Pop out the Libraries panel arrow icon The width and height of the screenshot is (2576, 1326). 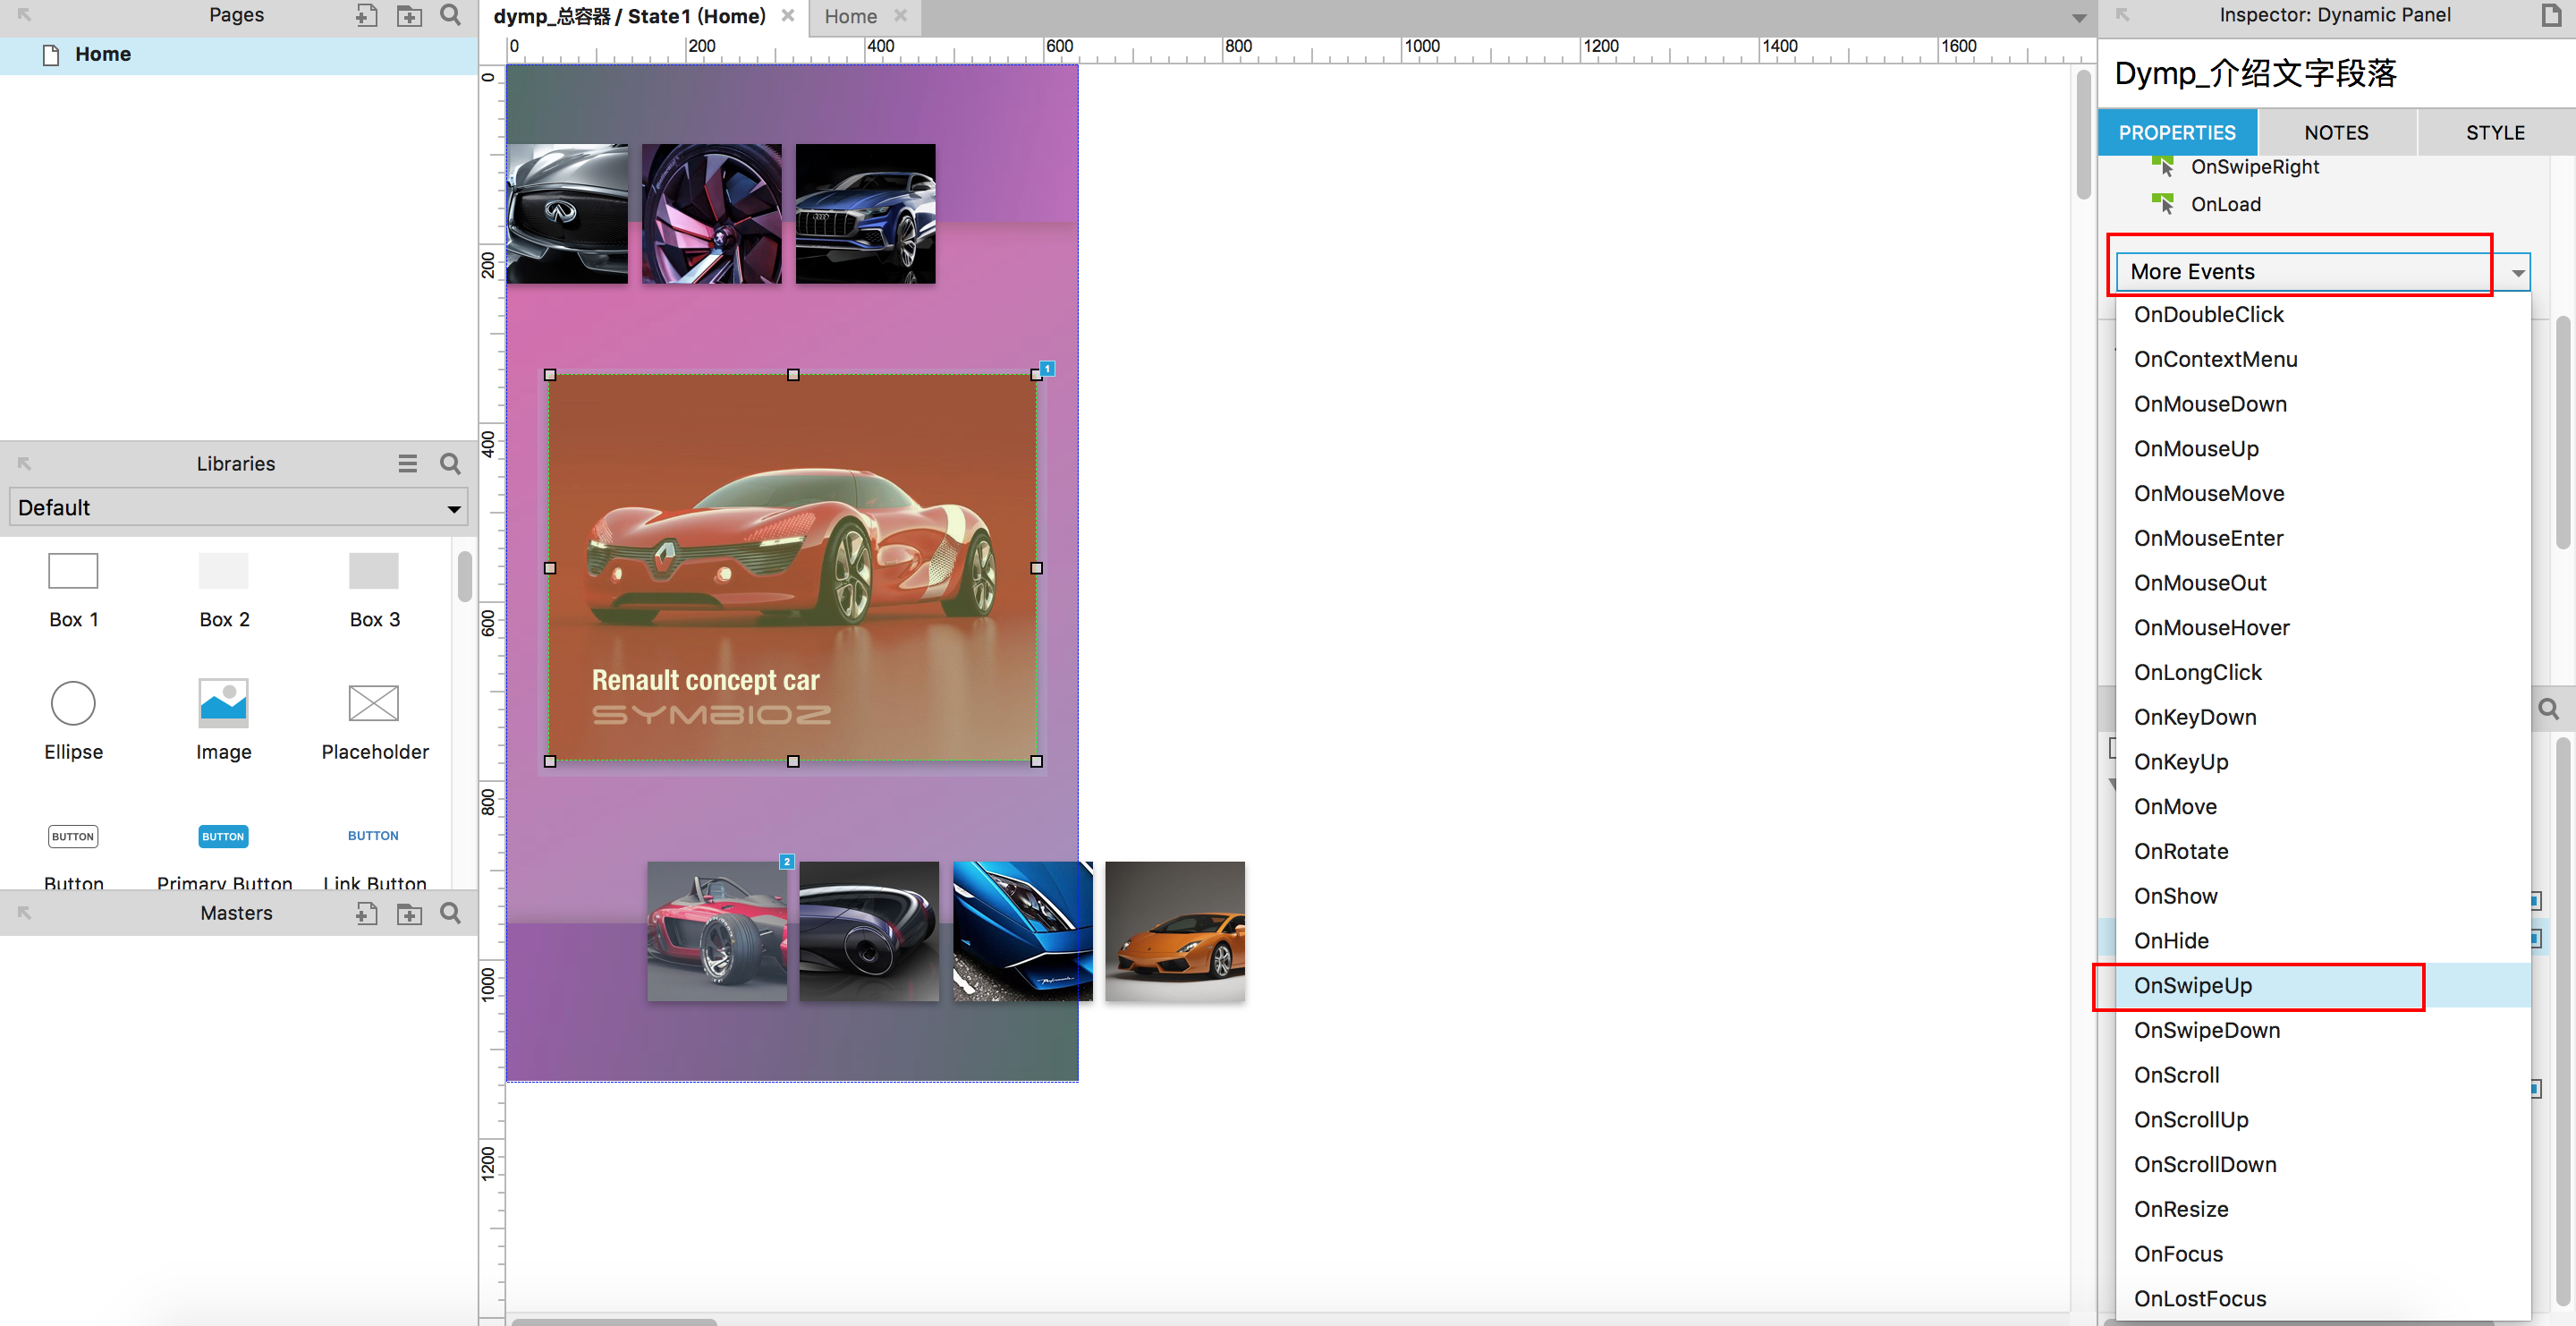click(x=25, y=463)
